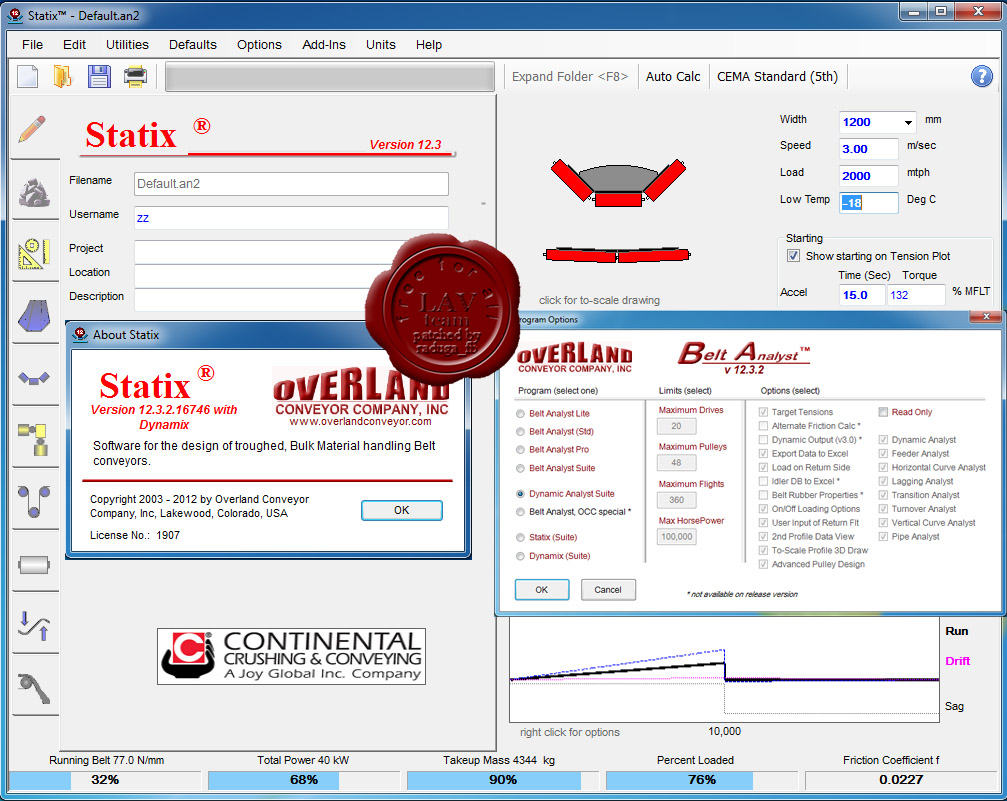
Task: Open the purple hopper chute icon
Action: pos(34,315)
